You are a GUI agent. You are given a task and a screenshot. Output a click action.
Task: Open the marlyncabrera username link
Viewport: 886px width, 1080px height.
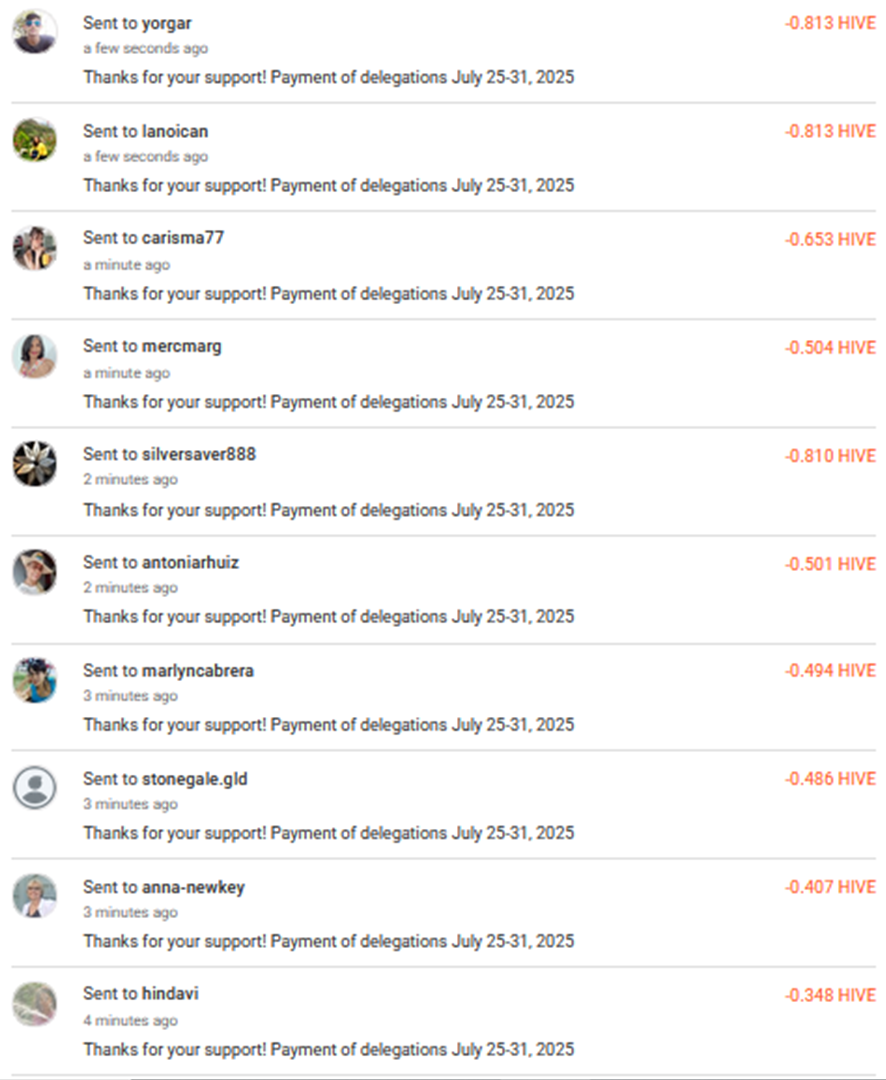click(198, 671)
